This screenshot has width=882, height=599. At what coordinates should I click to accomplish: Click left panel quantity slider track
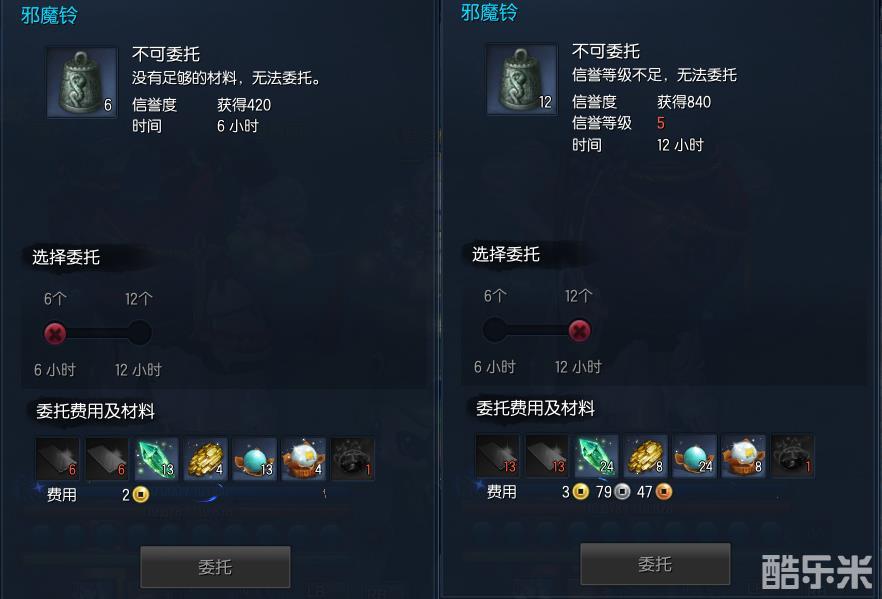click(97, 334)
